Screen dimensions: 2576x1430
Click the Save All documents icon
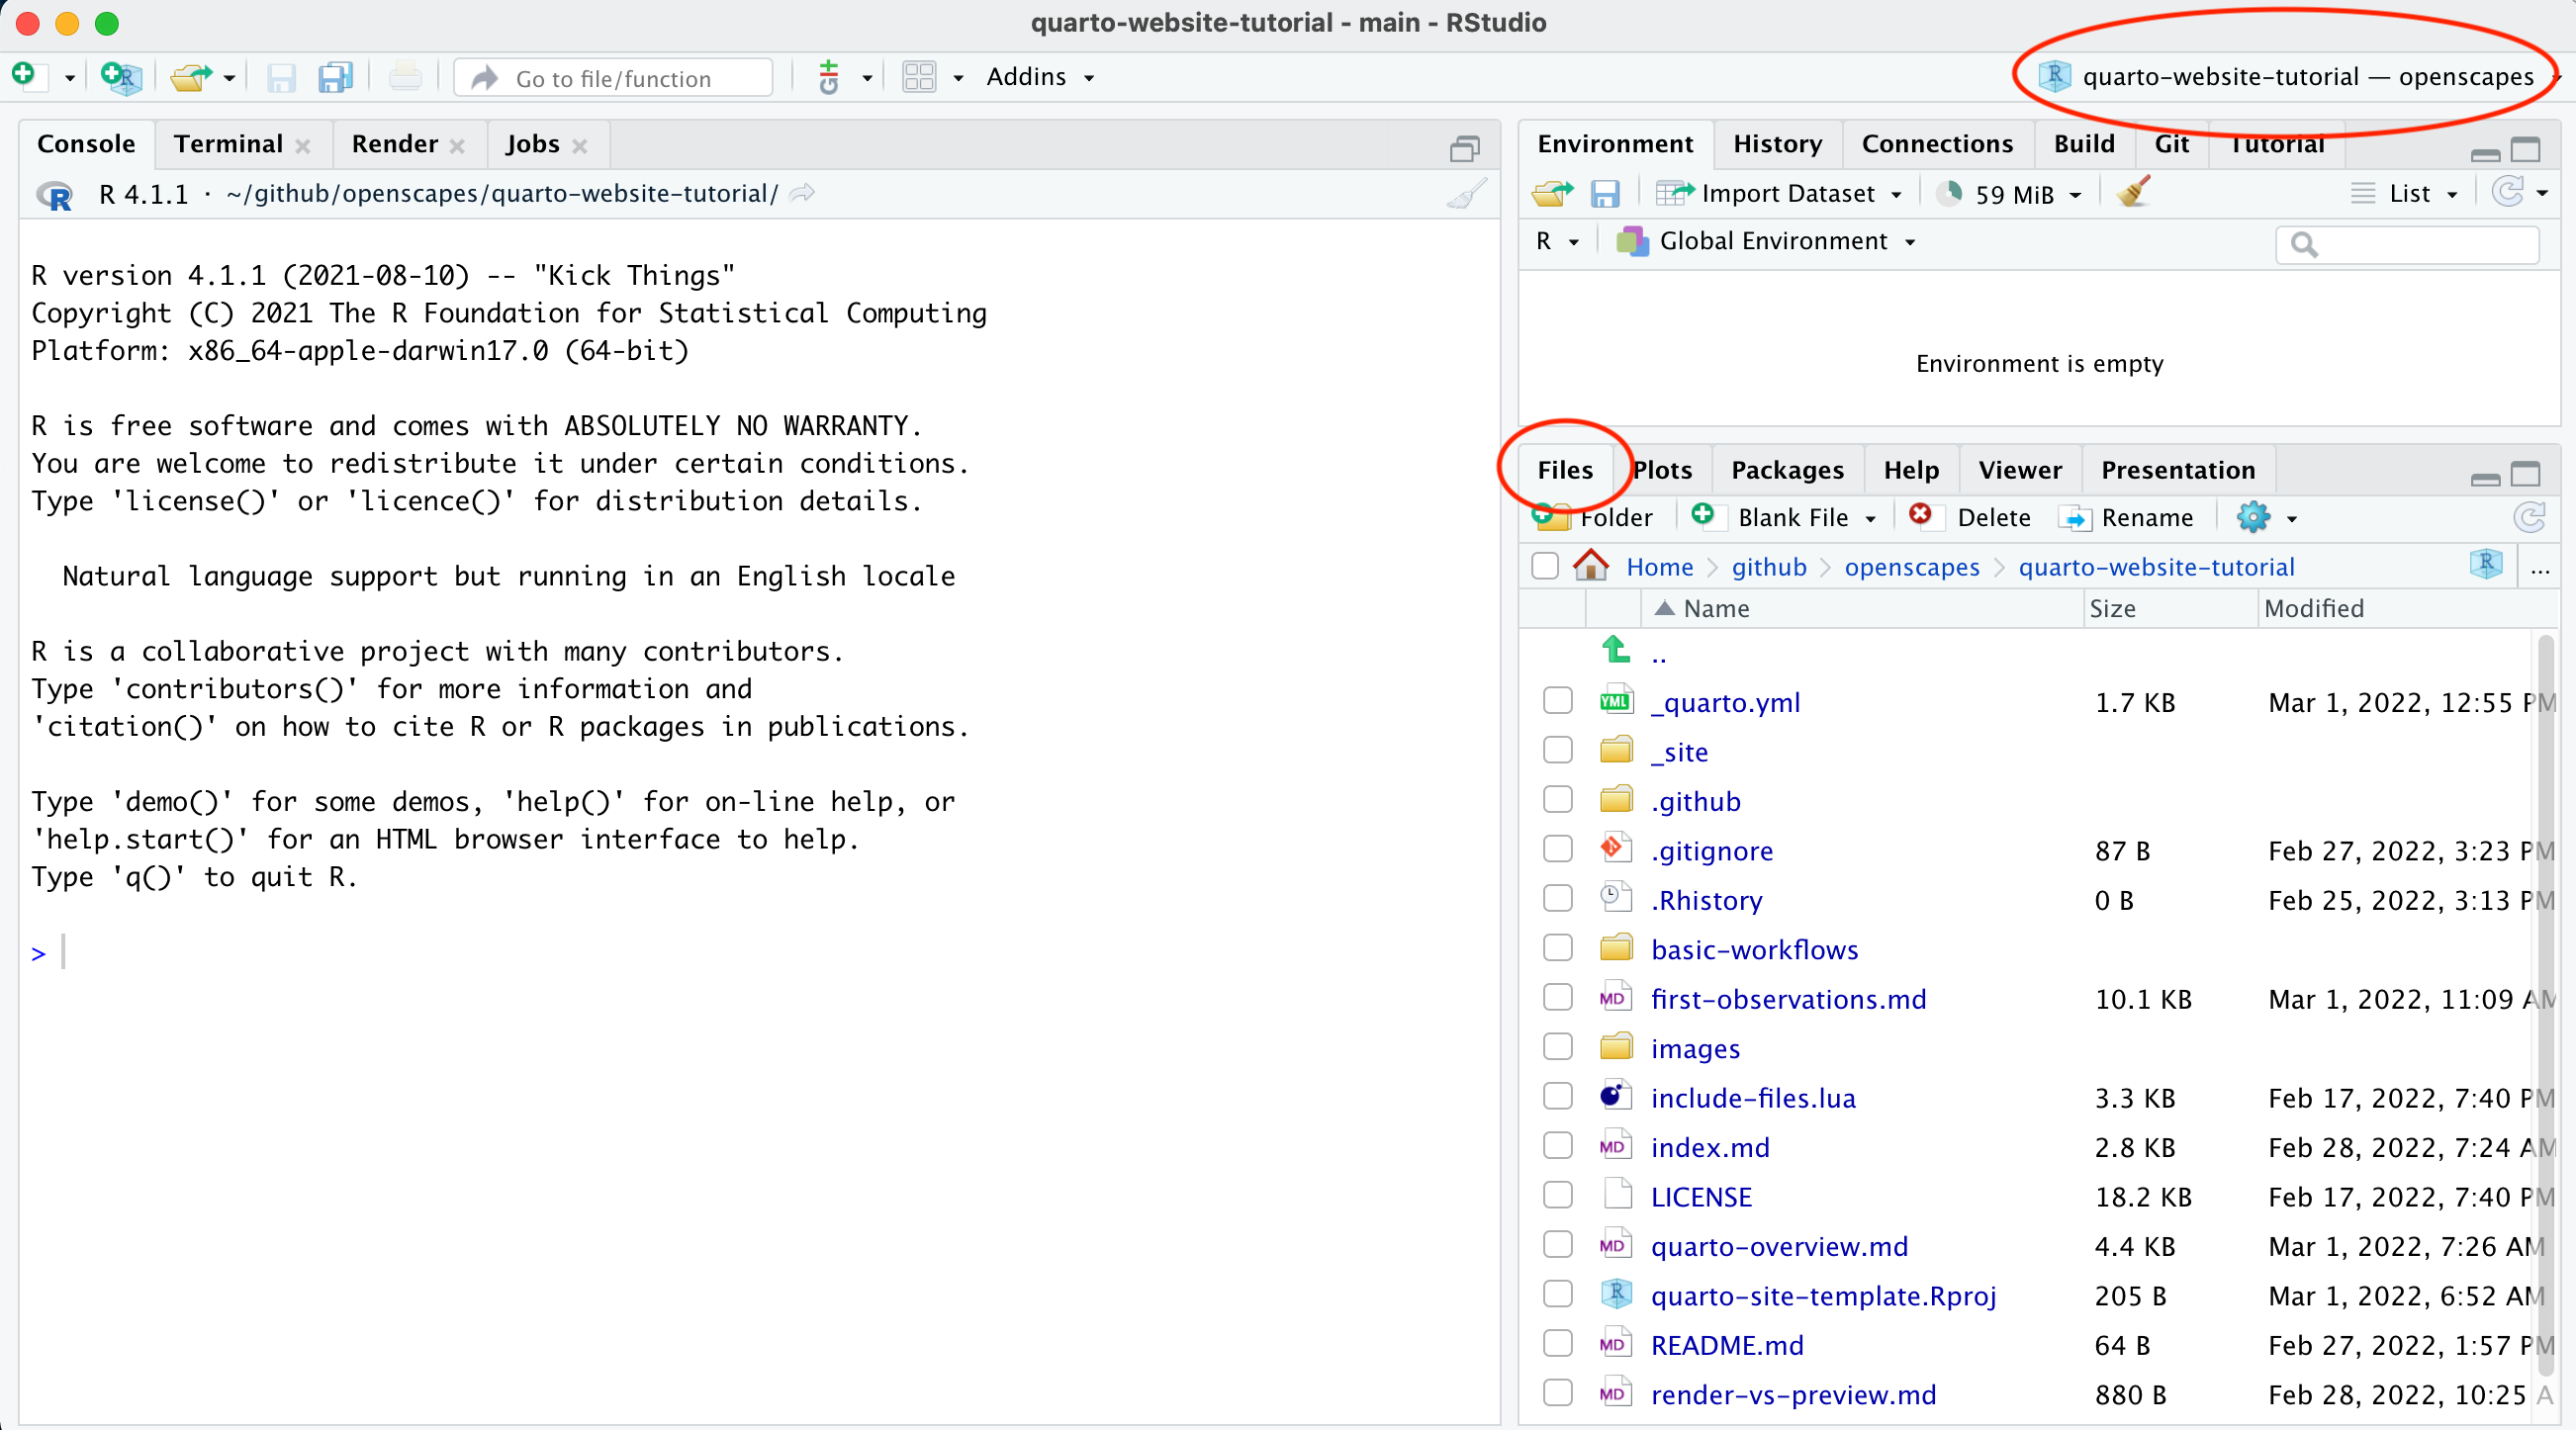[x=335, y=77]
